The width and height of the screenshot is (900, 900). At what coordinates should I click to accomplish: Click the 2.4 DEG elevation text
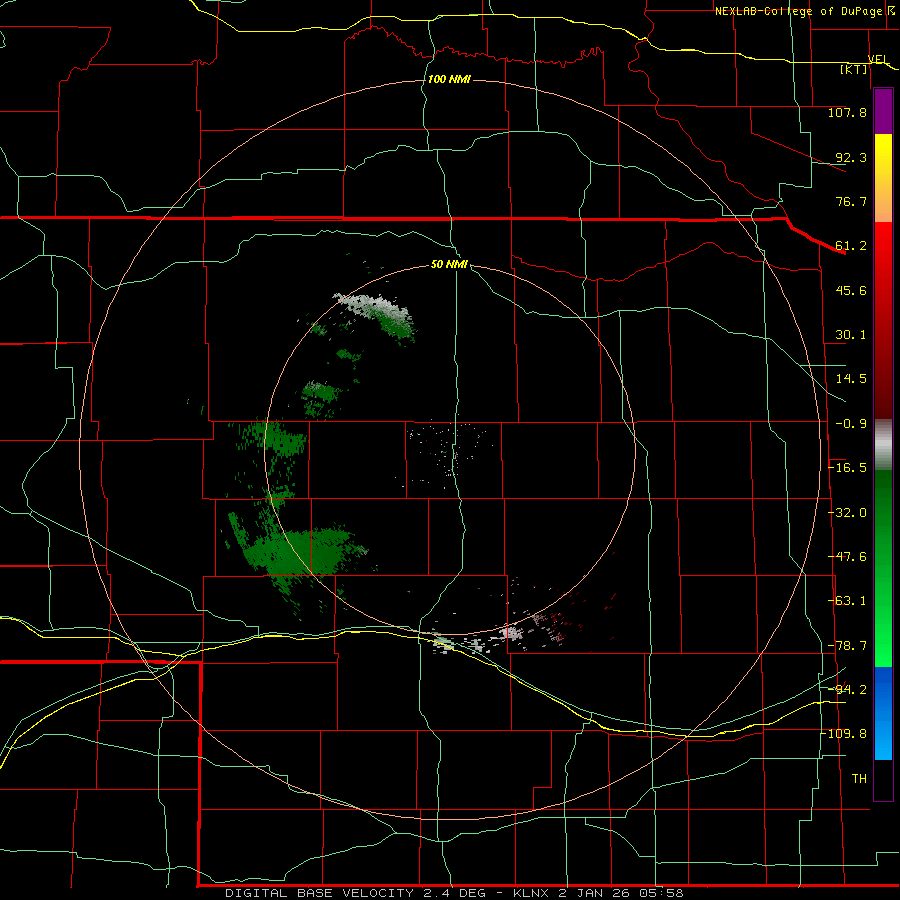454,893
